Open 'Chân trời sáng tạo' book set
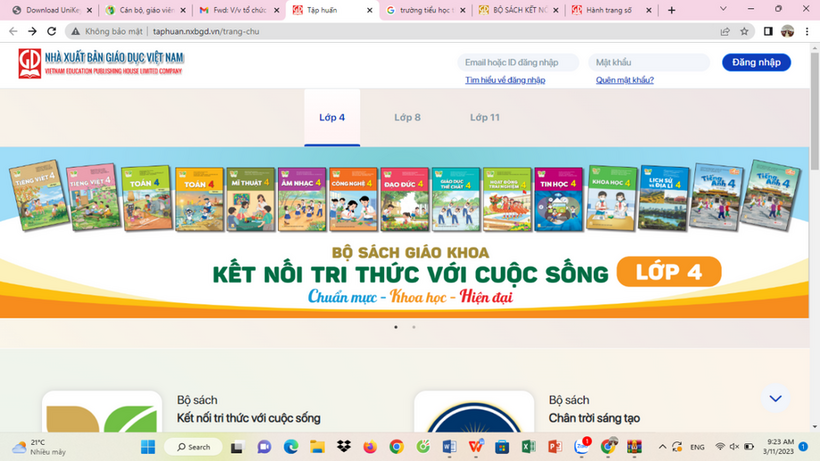820x461 pixels. pyautogui.click(x=594, y=418)
